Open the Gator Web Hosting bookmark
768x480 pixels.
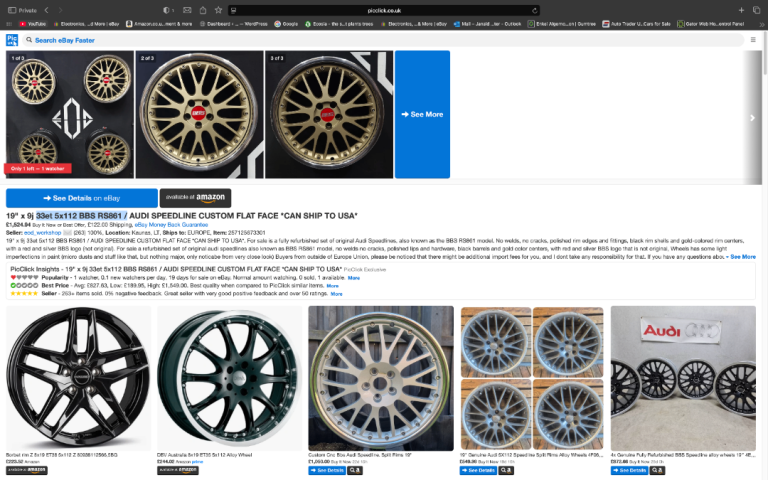pos(711,24)
